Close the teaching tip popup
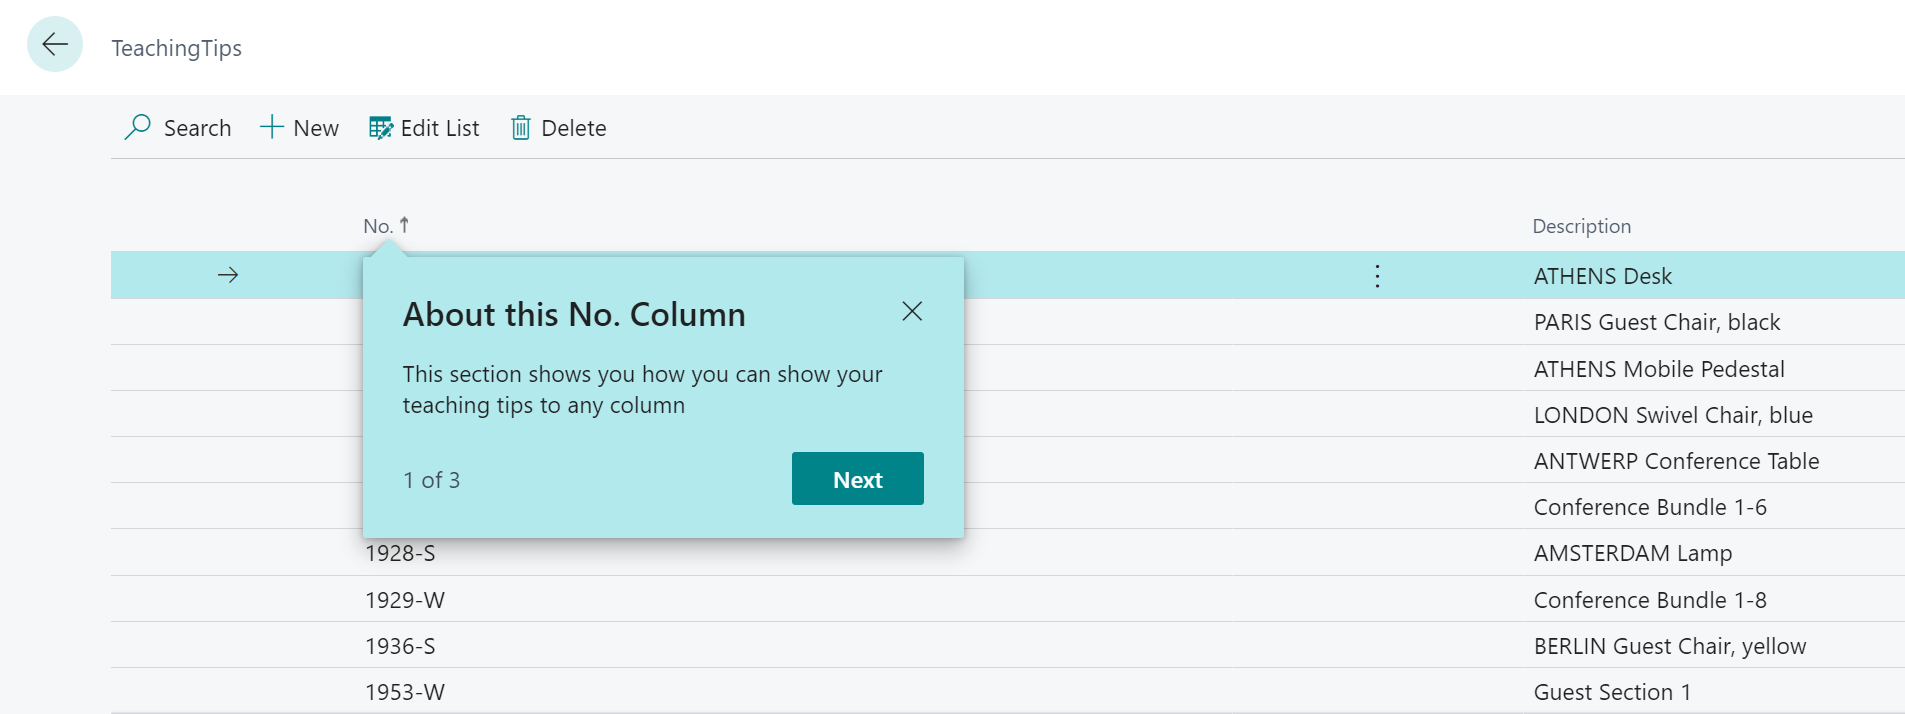 pyautogui.click(x=911, y=311)
